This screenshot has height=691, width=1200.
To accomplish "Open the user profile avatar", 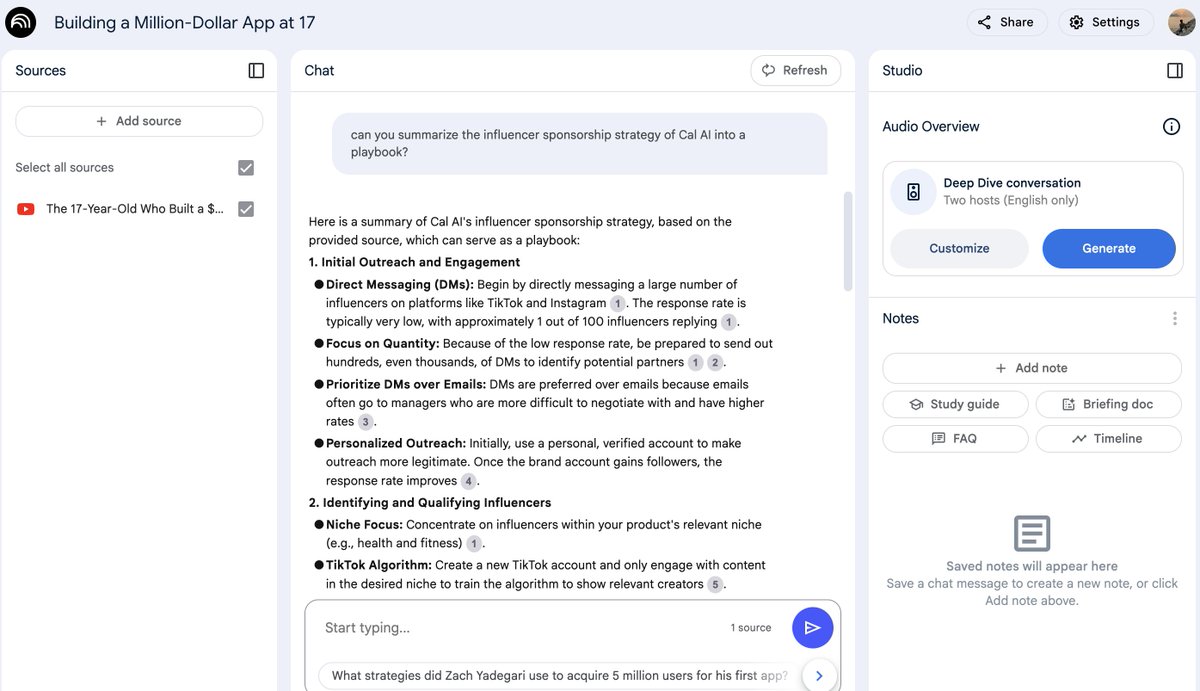I will (1181, 22).
